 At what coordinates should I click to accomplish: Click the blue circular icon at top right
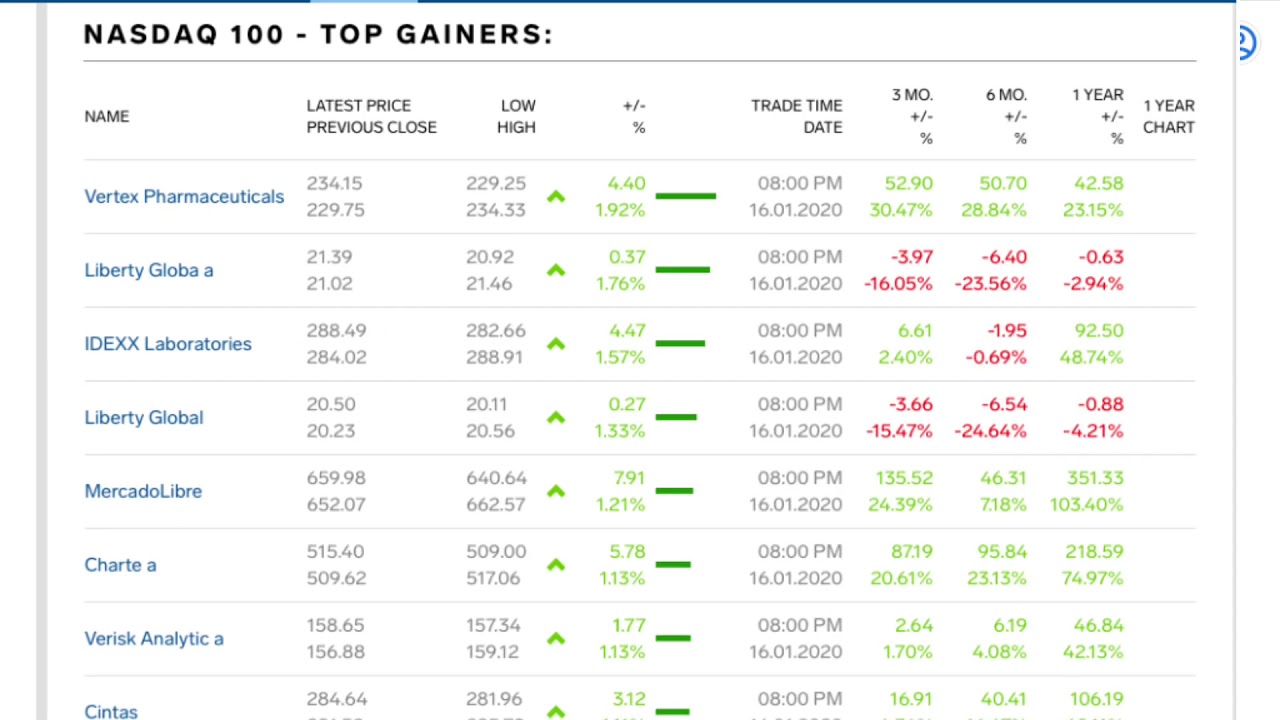click(x=1244, y=43)
